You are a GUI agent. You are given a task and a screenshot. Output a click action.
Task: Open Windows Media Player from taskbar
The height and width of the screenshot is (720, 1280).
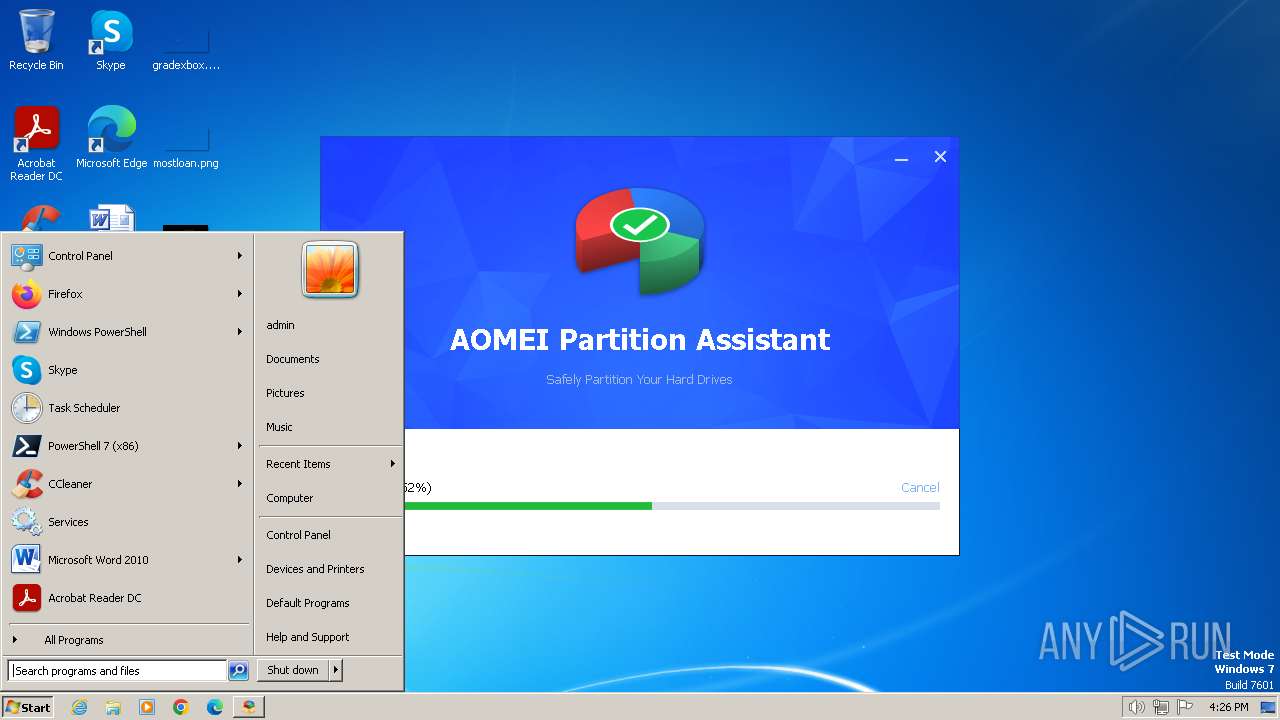tap(147, 707)
